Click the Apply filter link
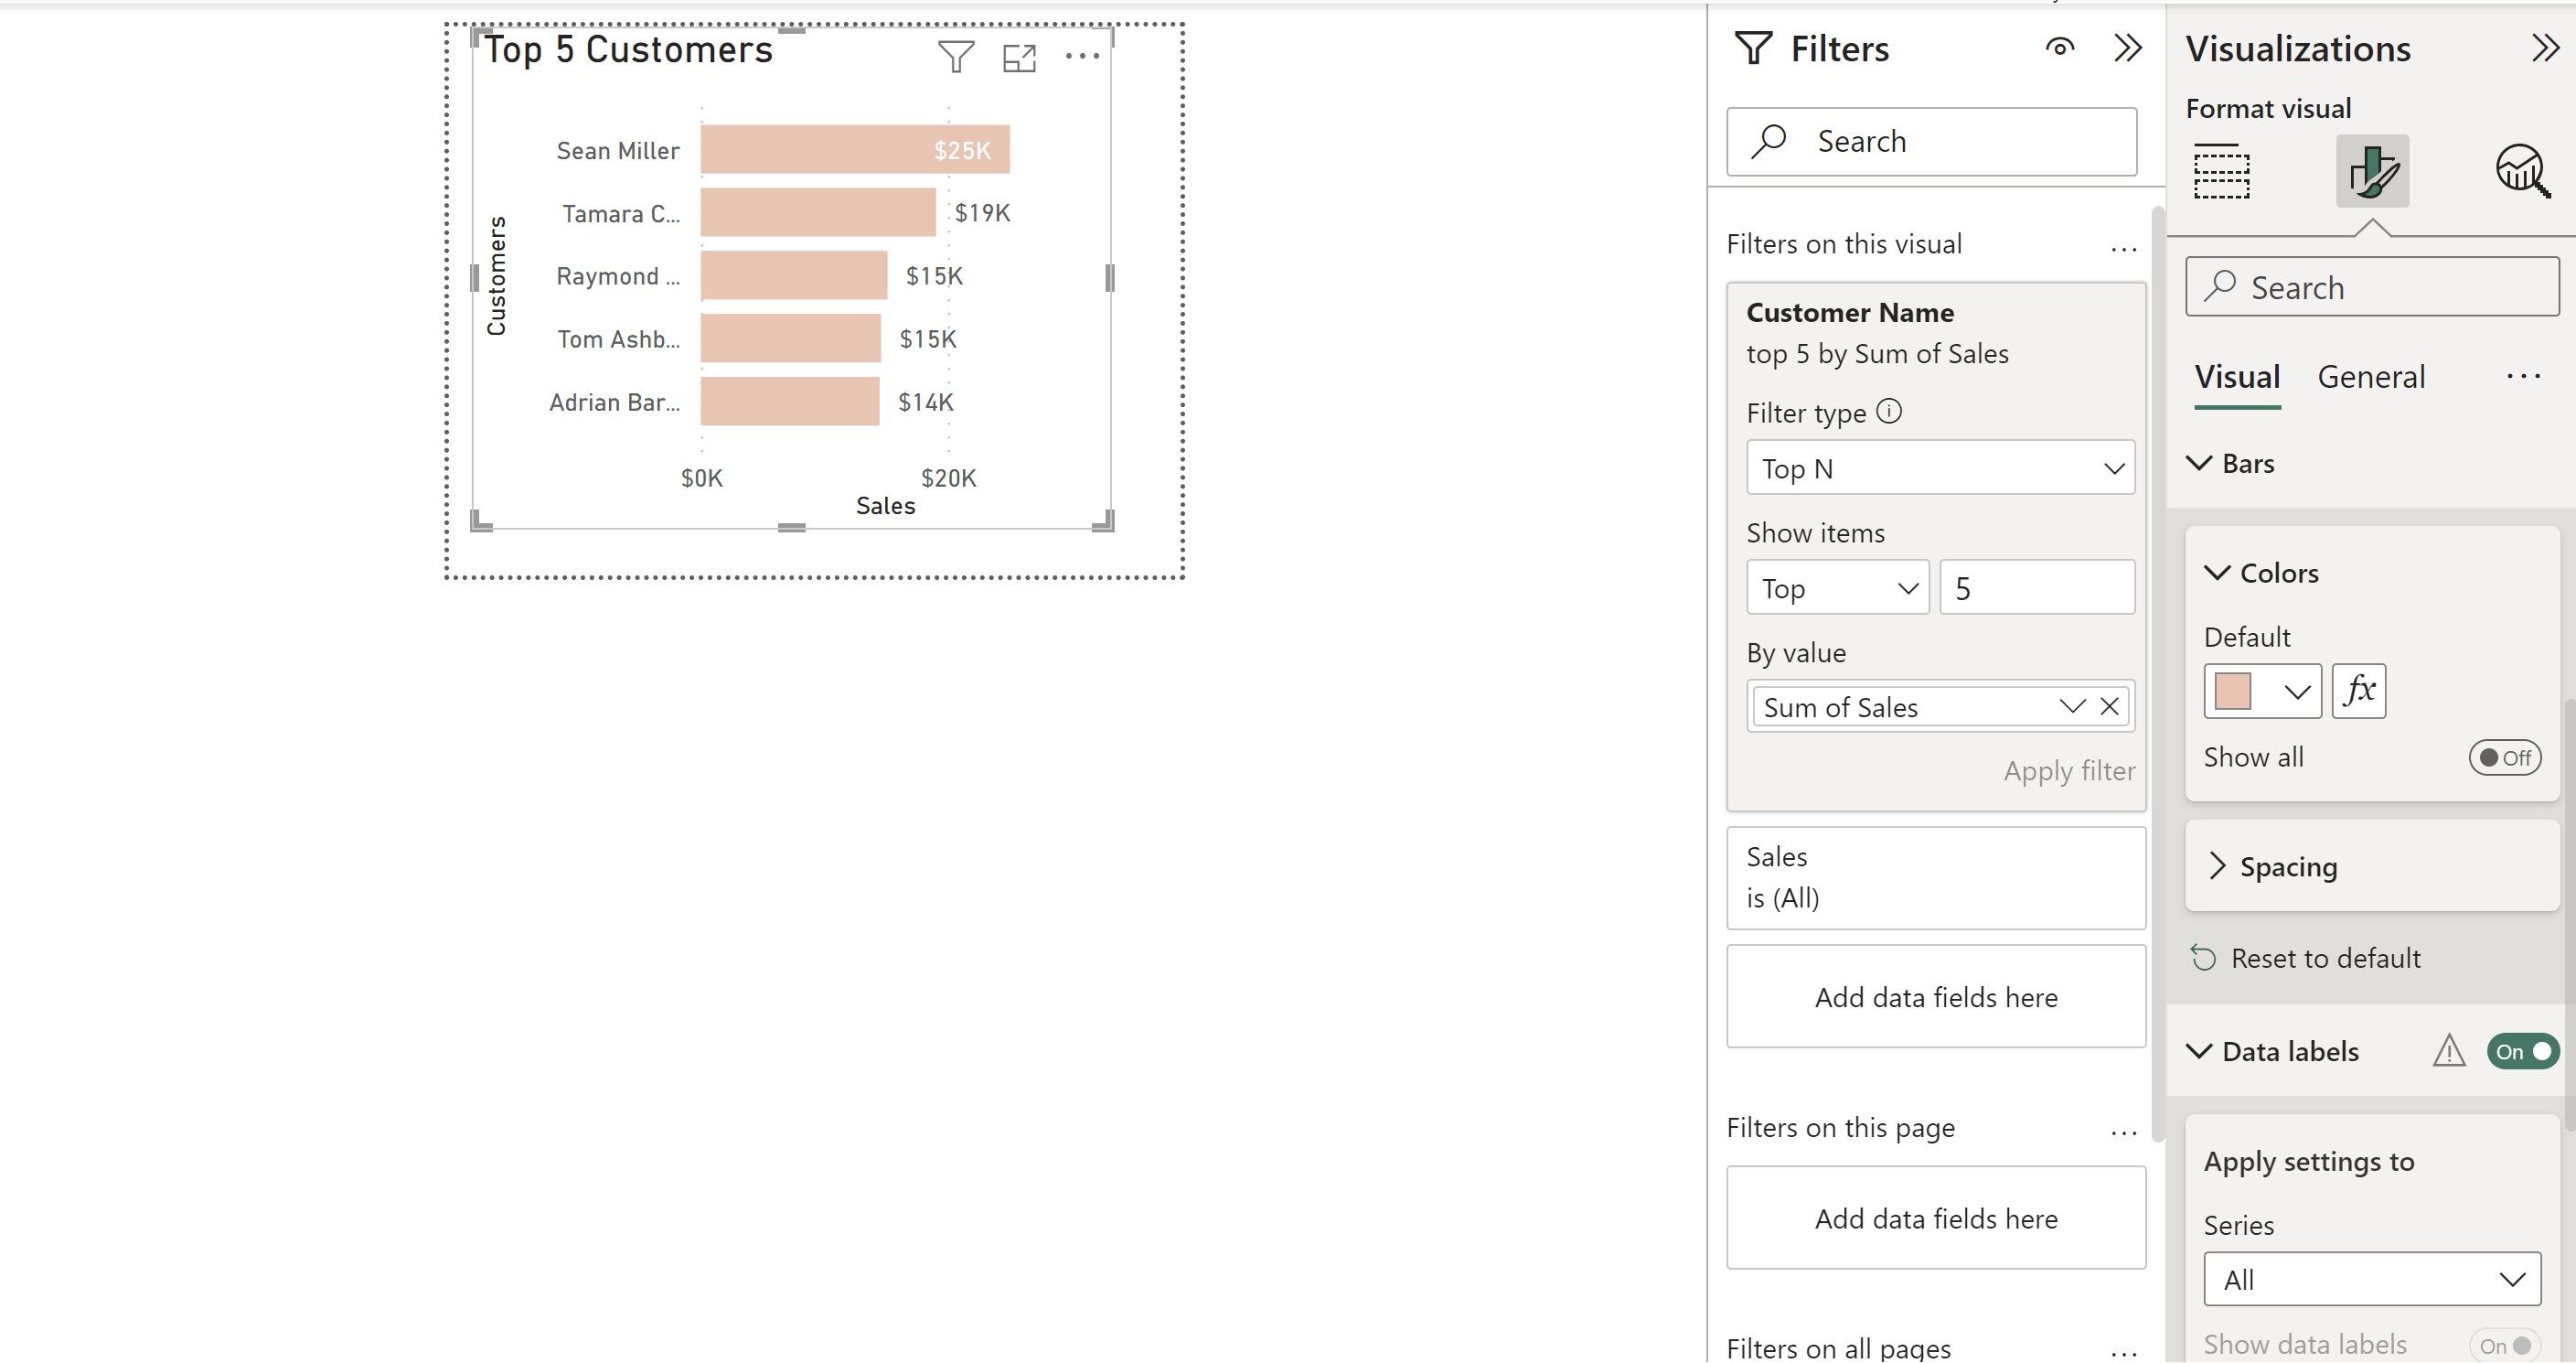This screenshot has height=1363, width=2576. click(2068, 771)
